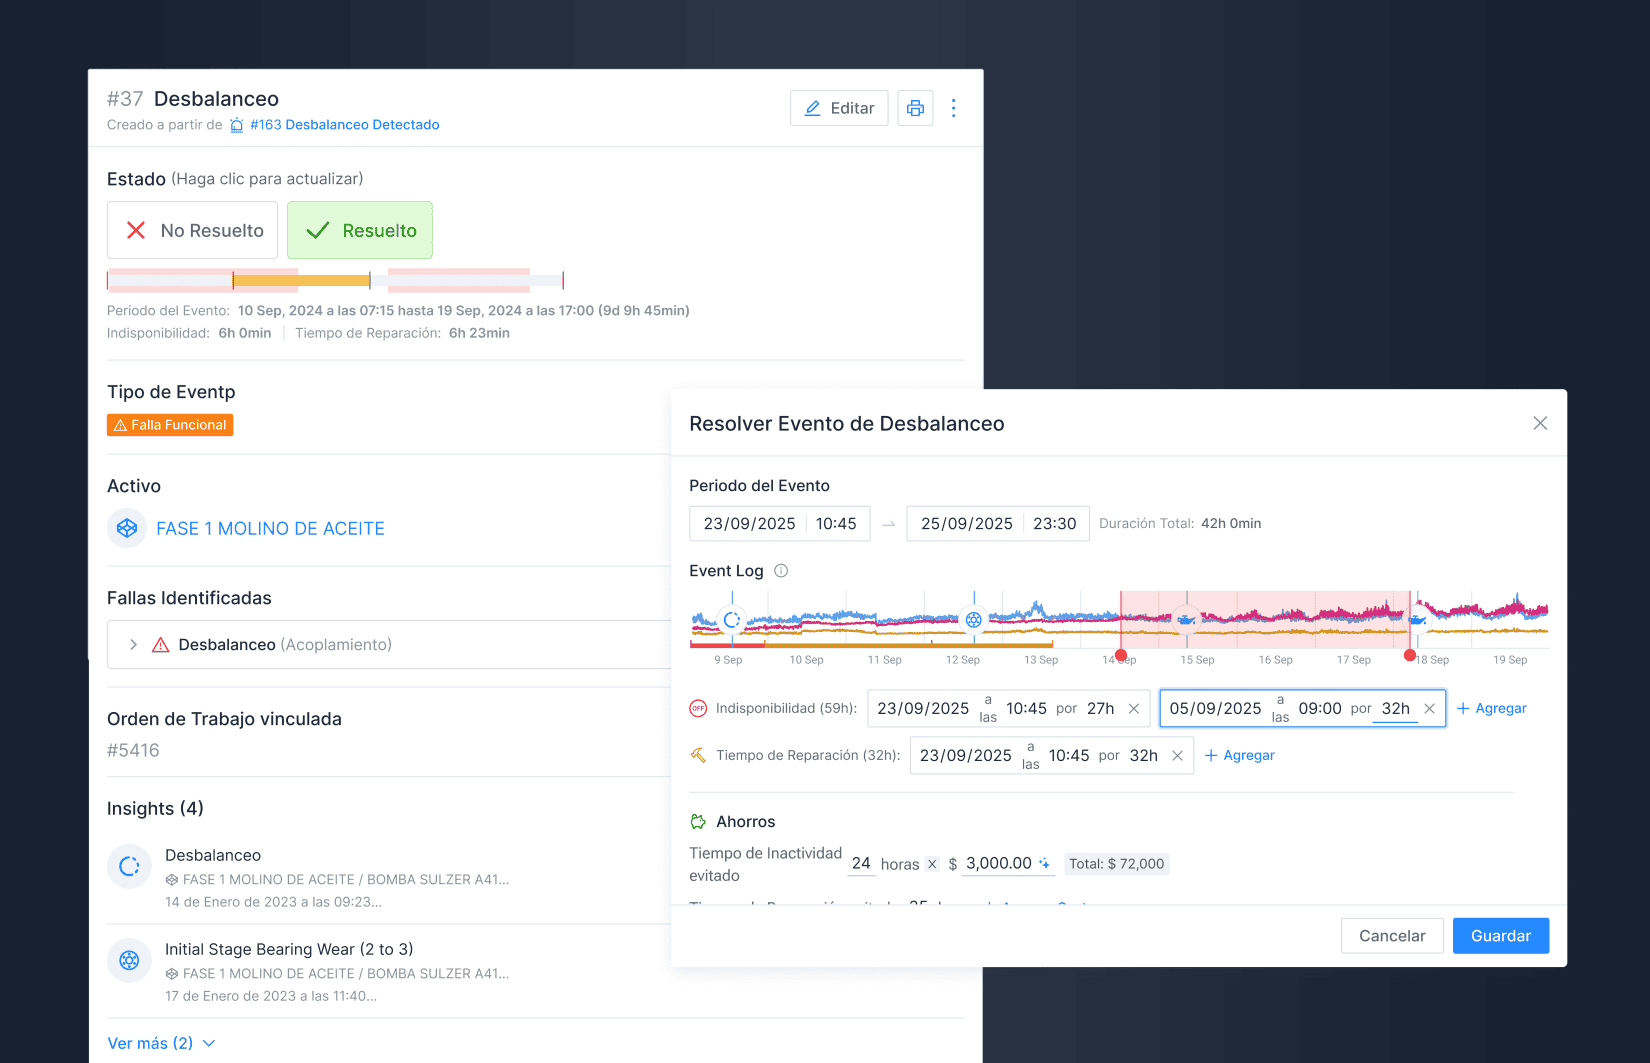Screen dimensions: 1650x1063
Task: Click the FASE 1 MOLINO asset icon
Action: (127, 528)
